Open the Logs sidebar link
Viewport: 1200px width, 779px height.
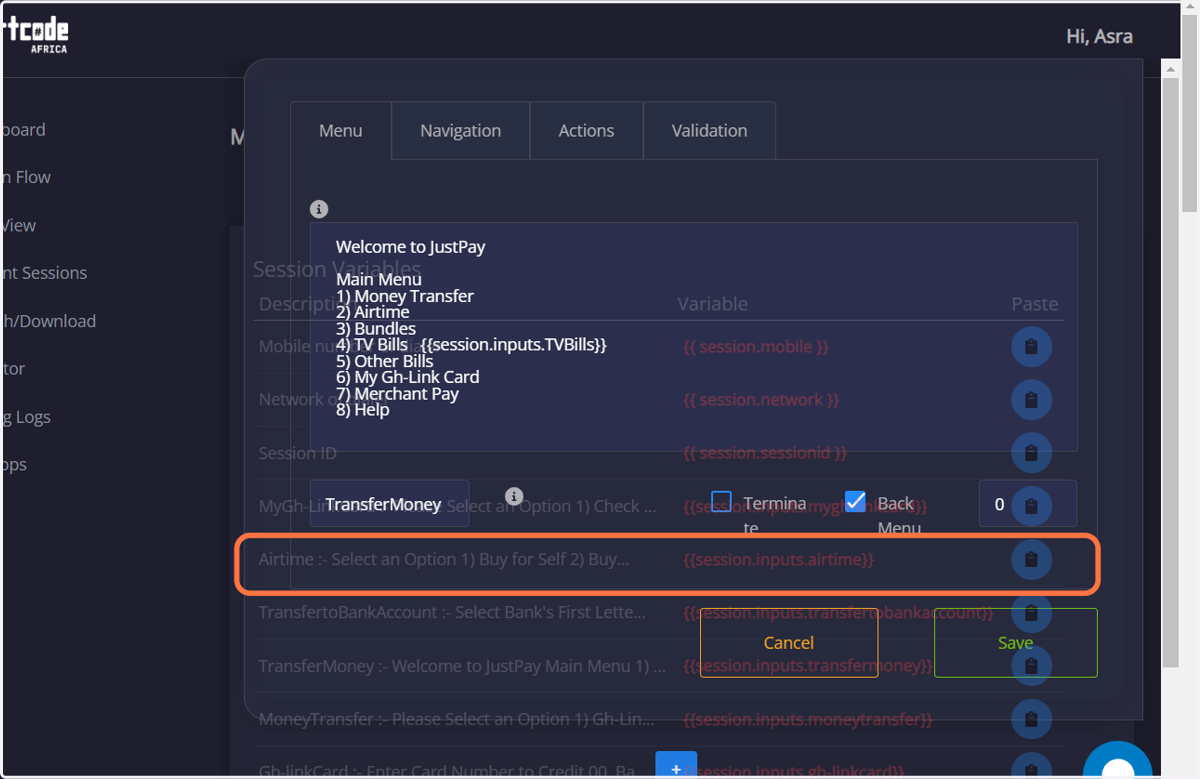(26, 417)
